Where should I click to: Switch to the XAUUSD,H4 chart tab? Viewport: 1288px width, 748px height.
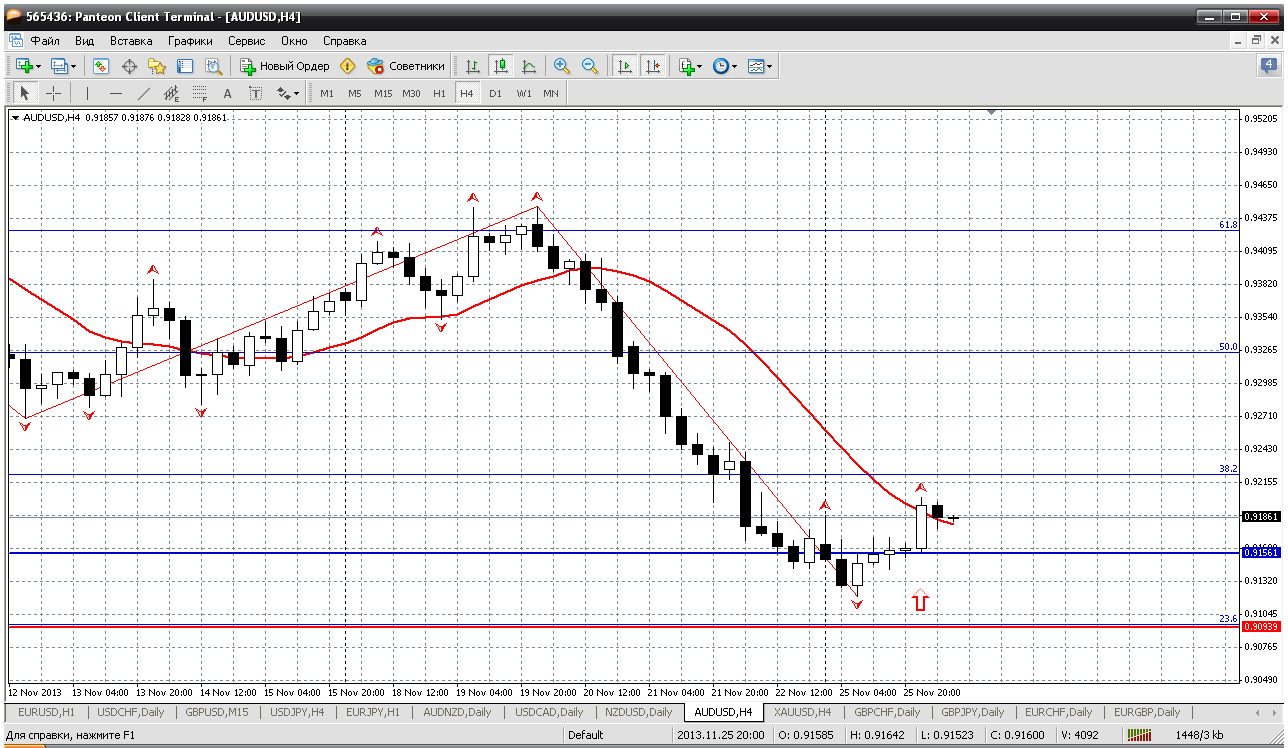[x=803, y=712]
